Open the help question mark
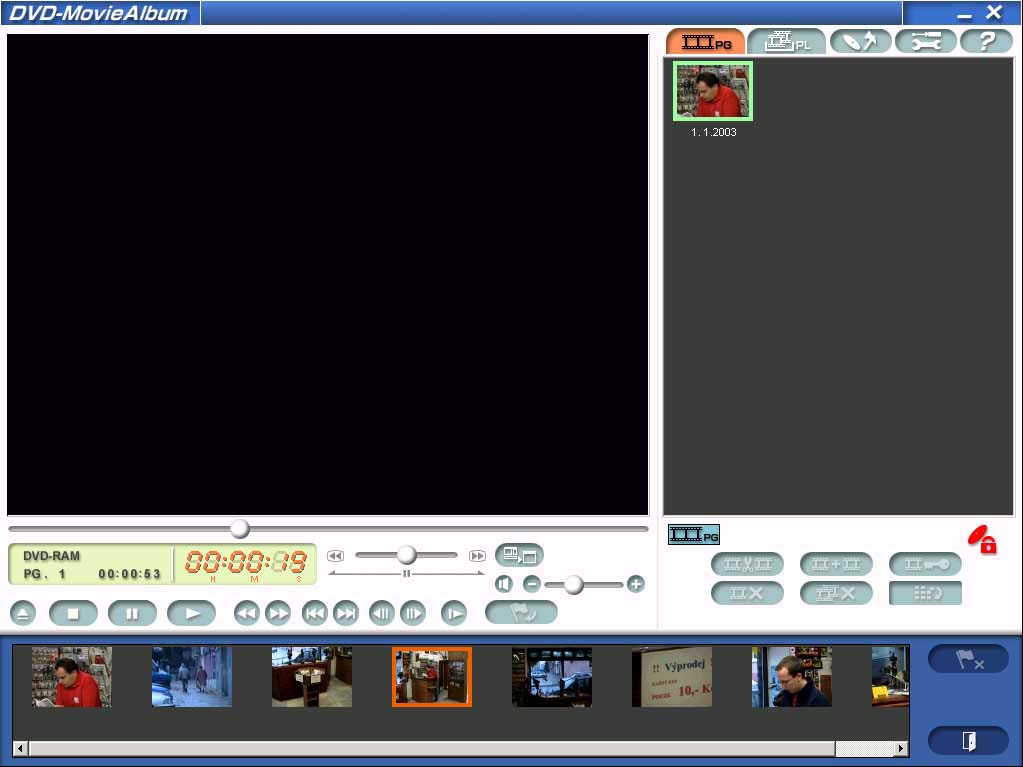 pyautogui.click(x=986, y=41)
